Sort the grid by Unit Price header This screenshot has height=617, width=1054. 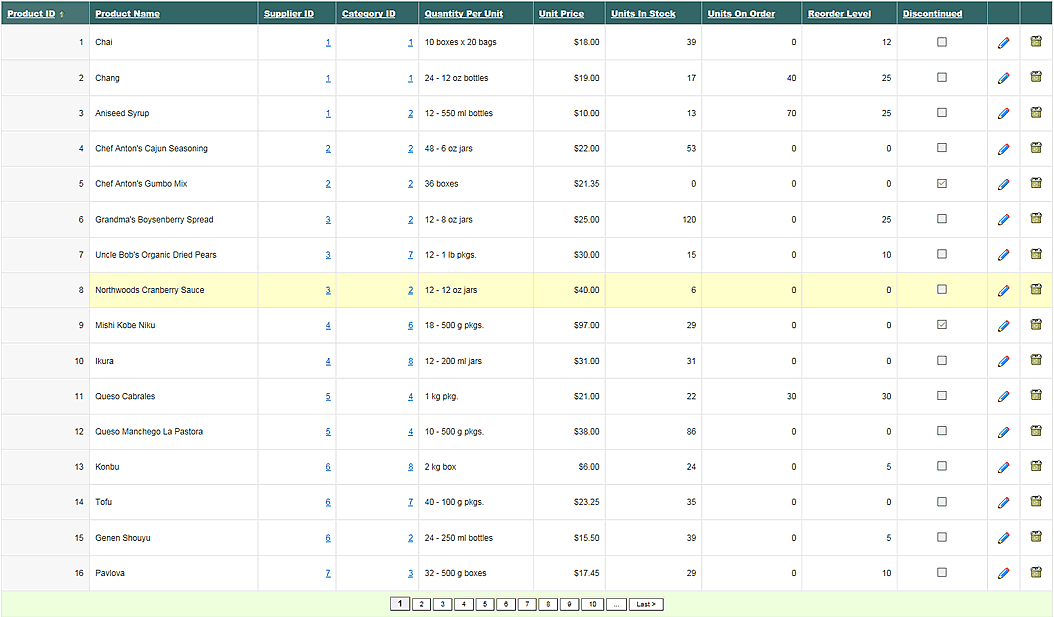pos(561,14)
